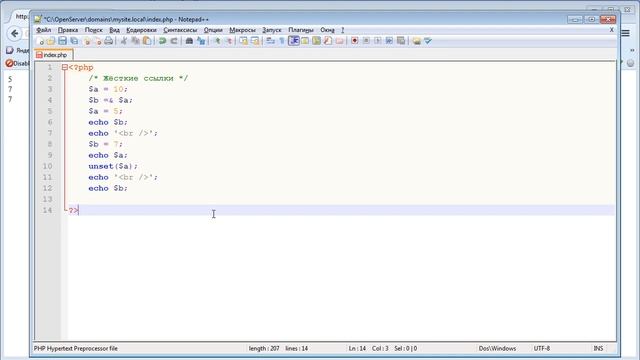Click 'length : 207' in the status bar
Screen dimensions: 640x360
[264, 349]
